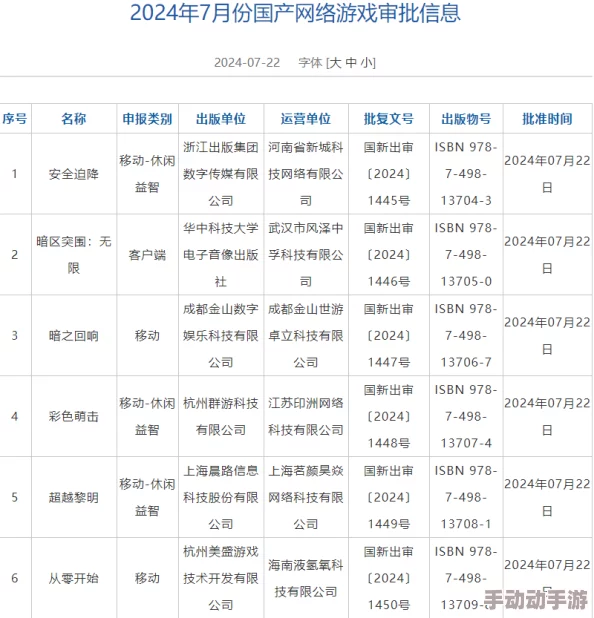Click serial number 3 in 暗之回响 row

coord(15,335)
